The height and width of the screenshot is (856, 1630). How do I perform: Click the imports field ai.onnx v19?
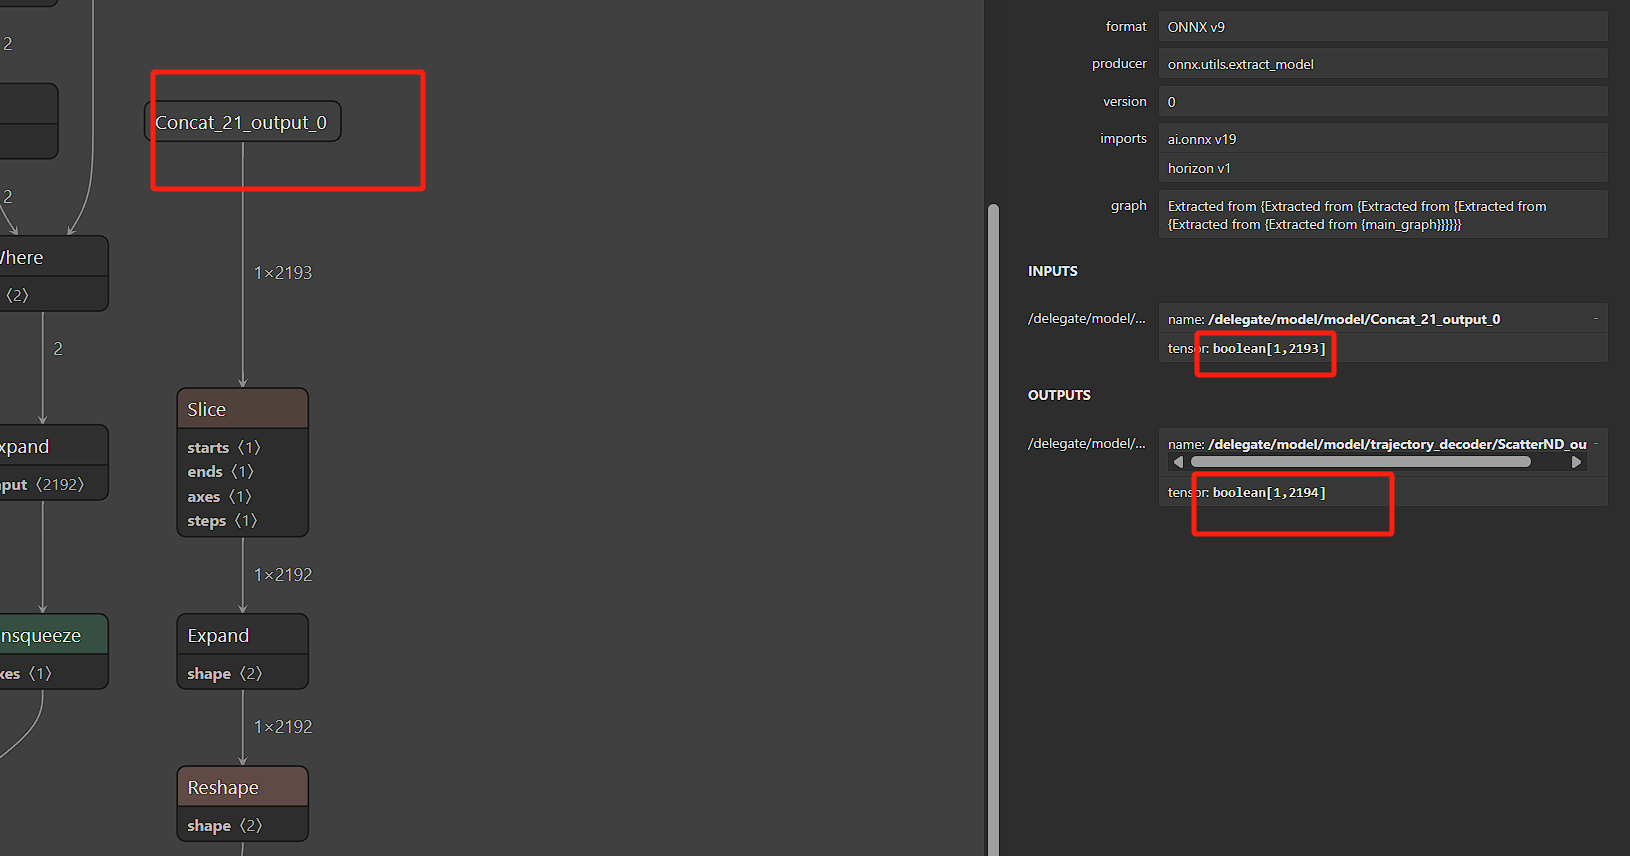(x=1382, y=139)
